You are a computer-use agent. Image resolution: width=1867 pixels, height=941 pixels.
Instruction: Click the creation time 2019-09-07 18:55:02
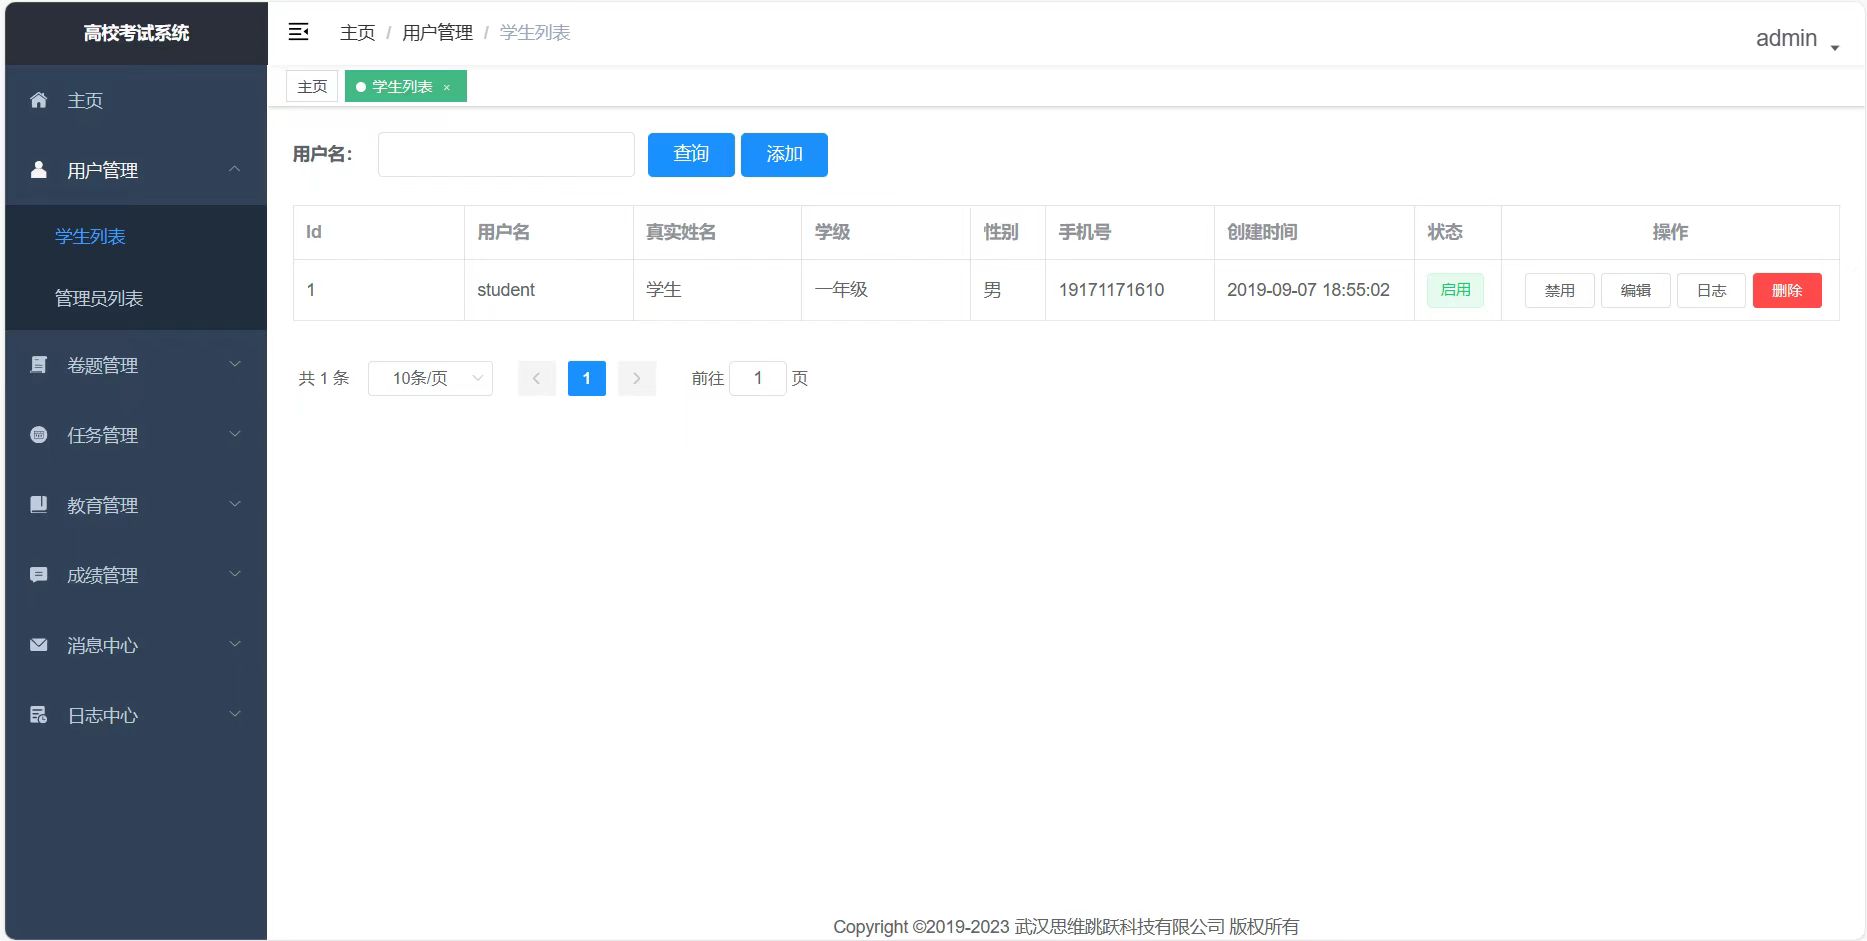click(x=1308, y=290)
